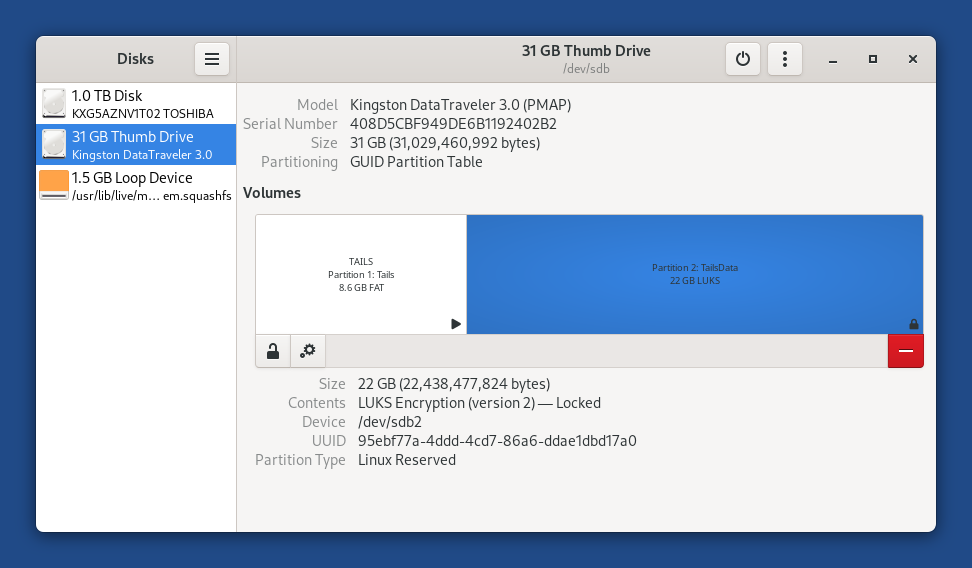Screen dimensions: 972x568
Task: Unlock the encrypted partition with padlock button
Action: coord(273,351)
